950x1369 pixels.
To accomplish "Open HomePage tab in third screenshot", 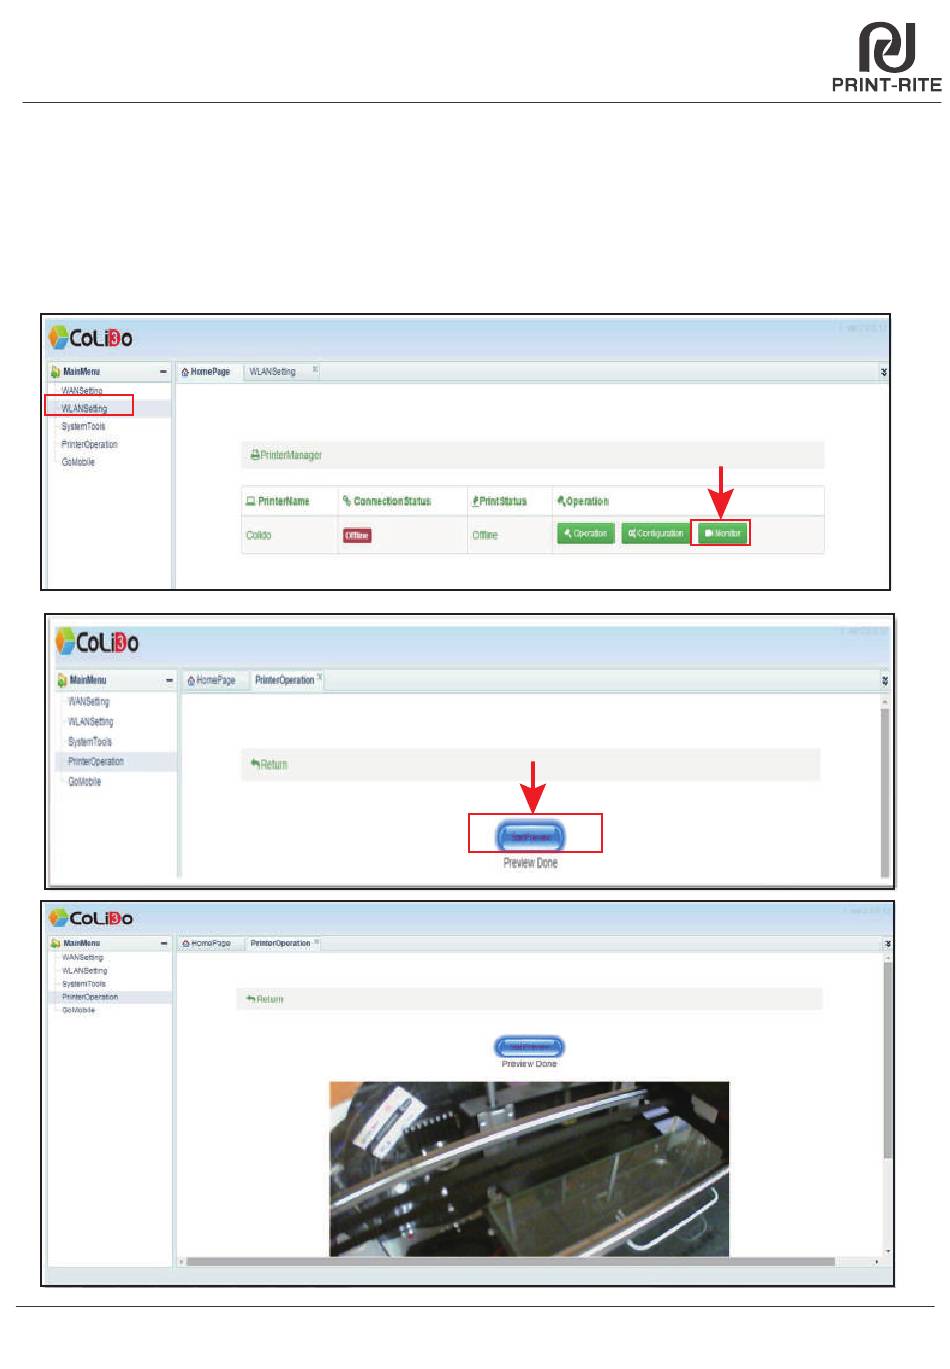I will click(x=206, y=943).
